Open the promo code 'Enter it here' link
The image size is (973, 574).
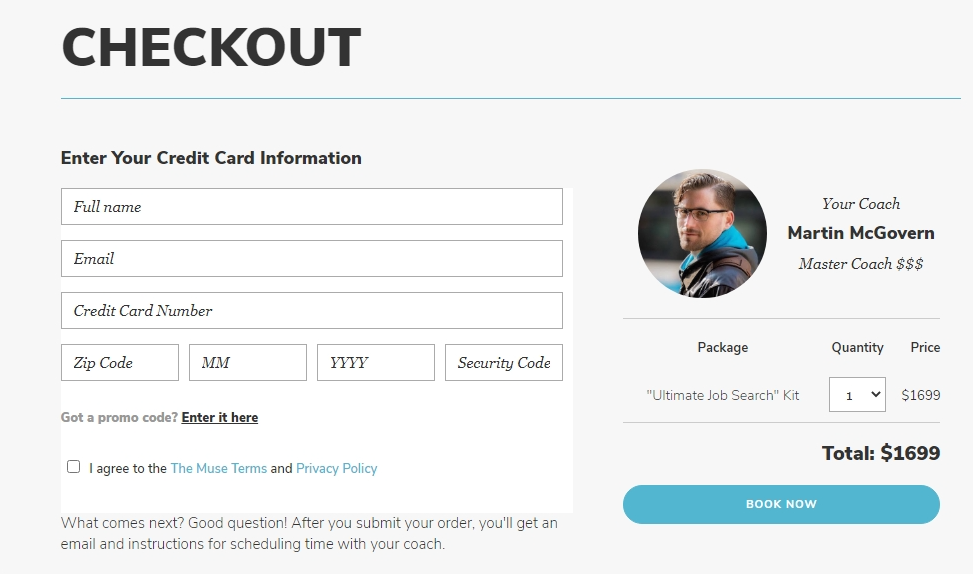[220, 418]
